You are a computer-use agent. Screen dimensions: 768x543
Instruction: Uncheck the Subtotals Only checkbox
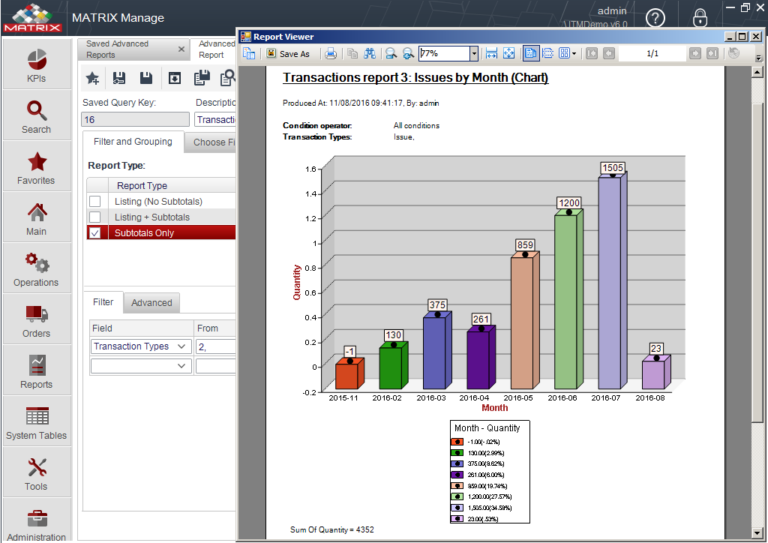coord(95,232)
